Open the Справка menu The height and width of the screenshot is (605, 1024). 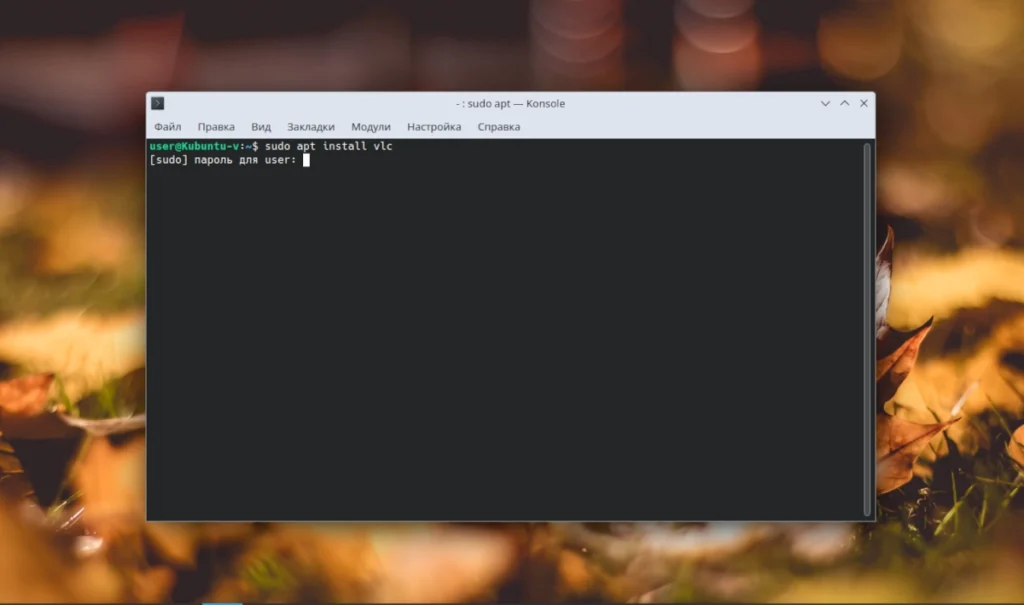[499, 127]
